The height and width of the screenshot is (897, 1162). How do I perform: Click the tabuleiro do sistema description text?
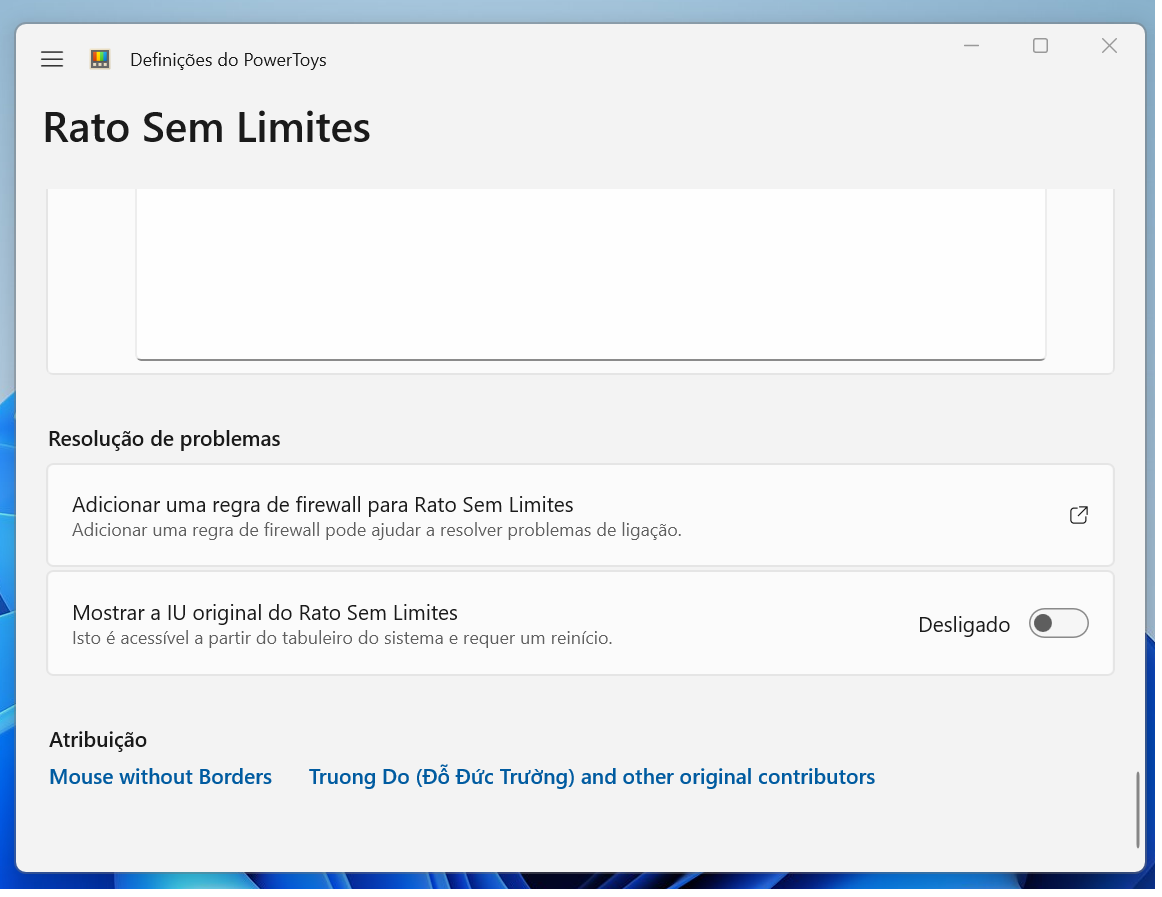tap(342, 638)
